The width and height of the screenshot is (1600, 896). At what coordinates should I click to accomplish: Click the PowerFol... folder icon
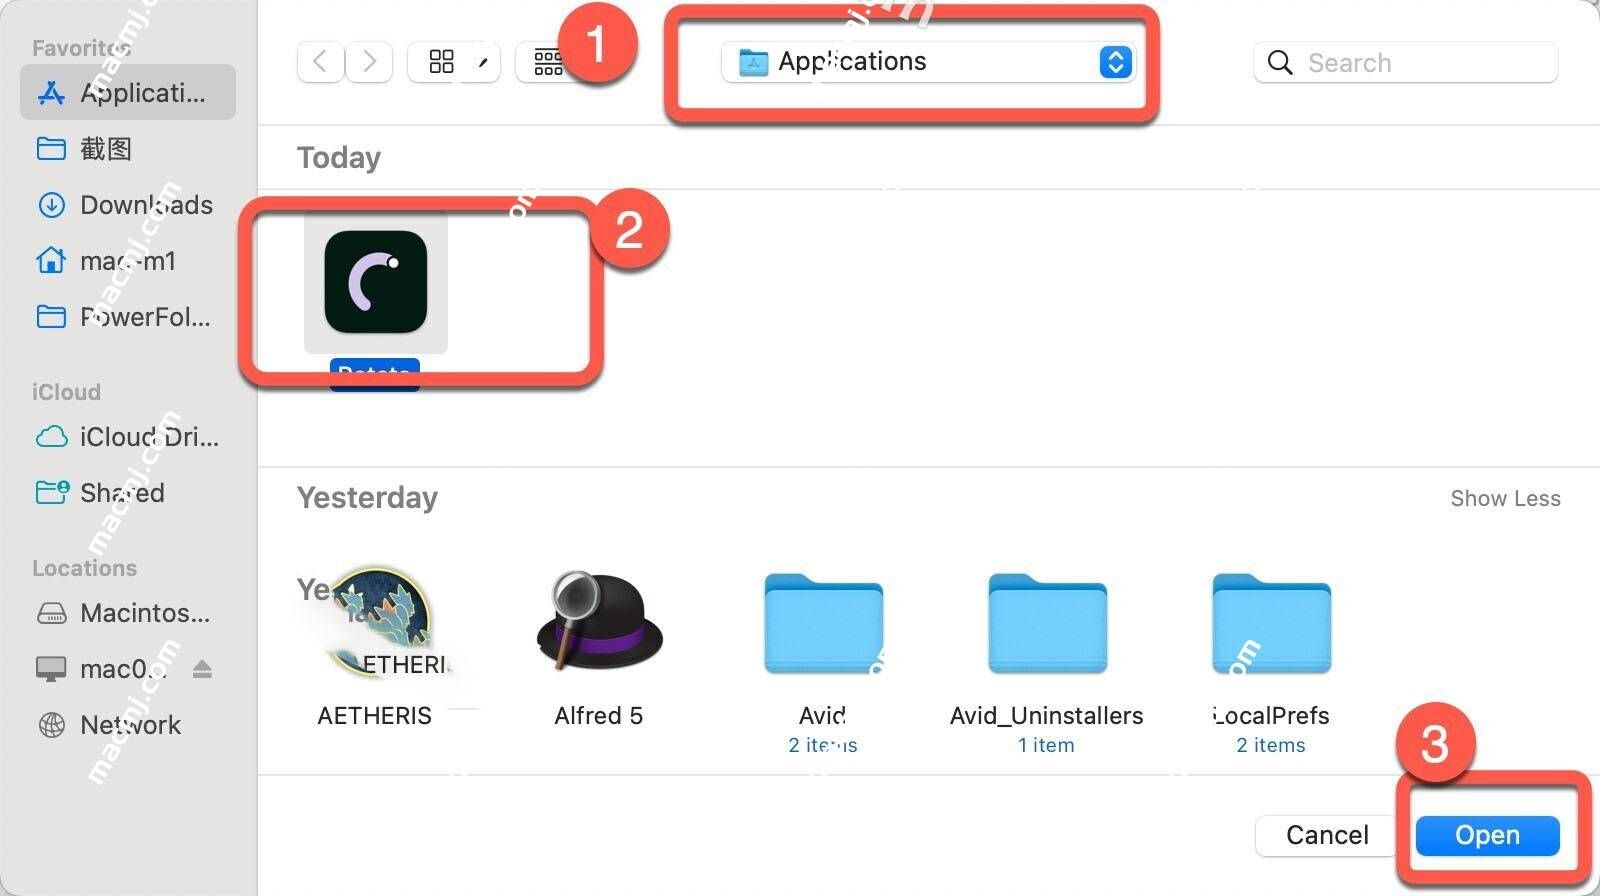point(51,317)
